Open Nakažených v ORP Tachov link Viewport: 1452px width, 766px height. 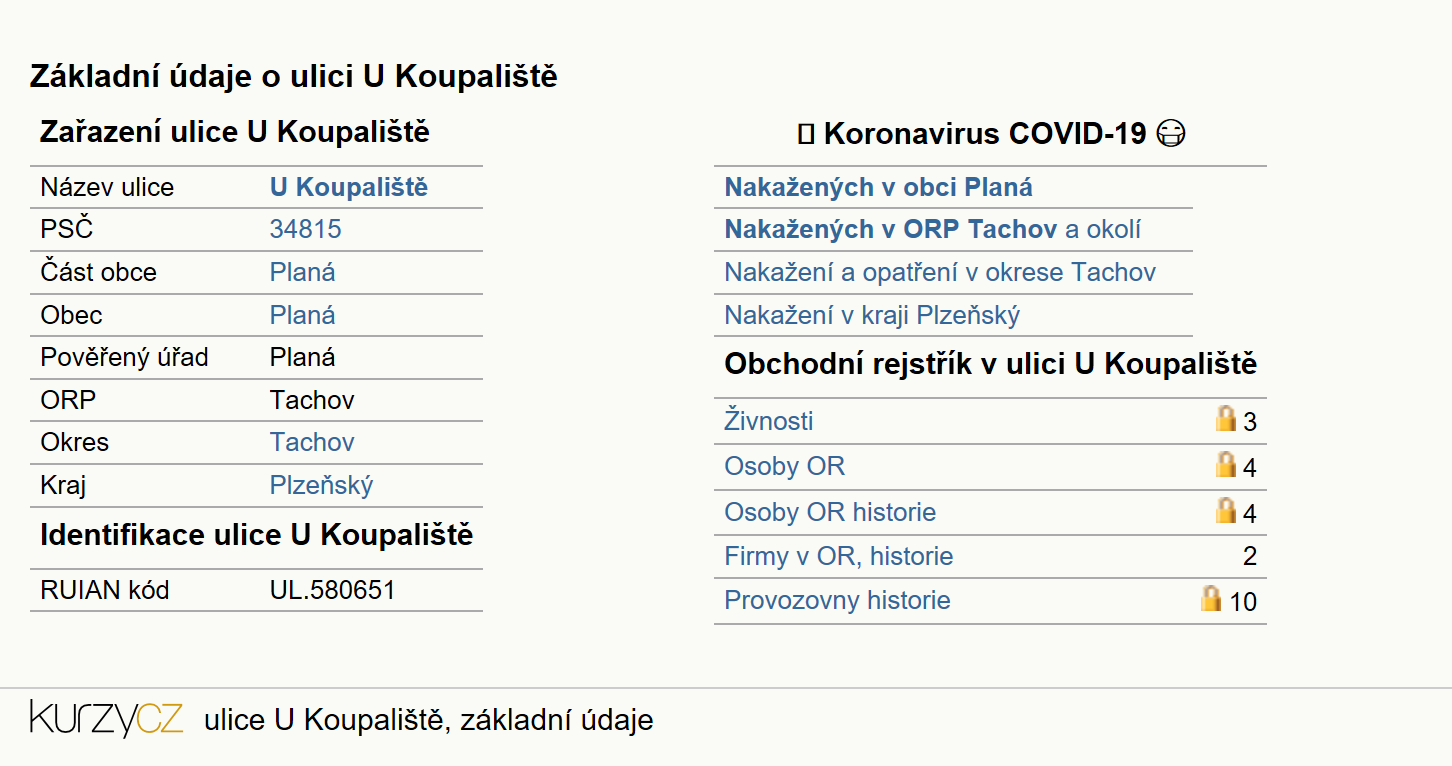pos(890,229)
